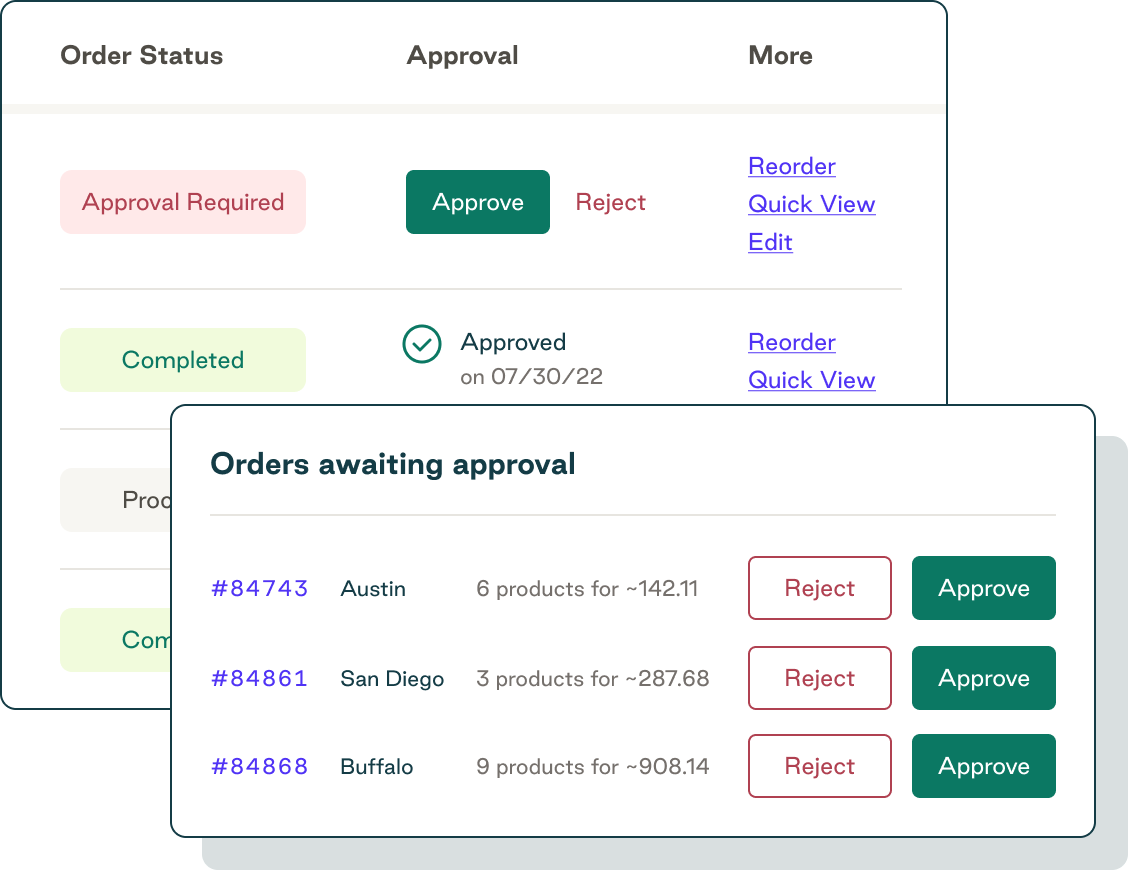
Task: Click Reorder on the Completed order row
Action: click(x=791, y=342)
